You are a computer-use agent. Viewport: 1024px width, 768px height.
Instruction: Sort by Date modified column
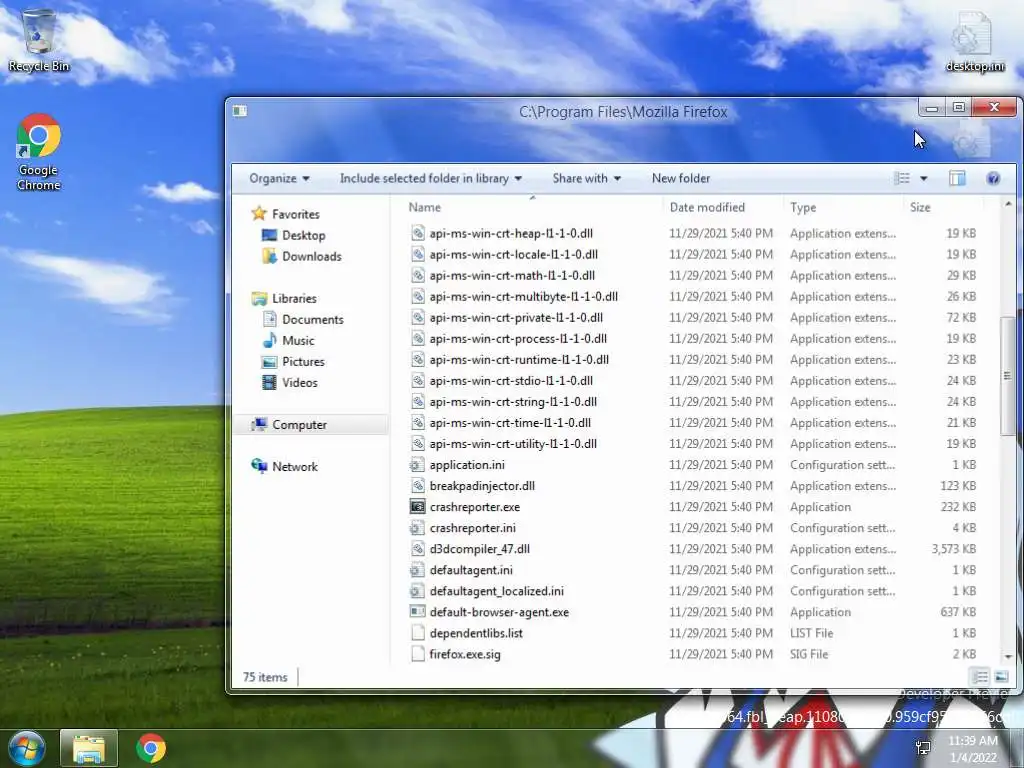707,207
